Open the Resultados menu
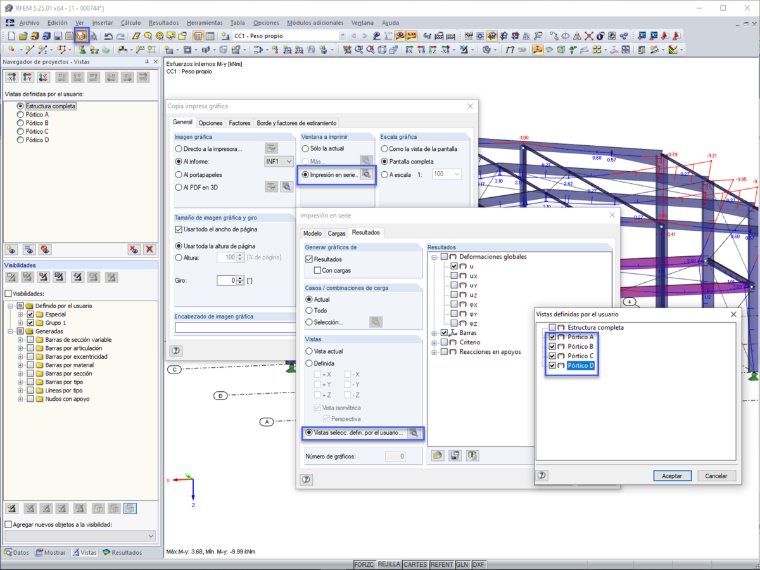The width and height of the screenshot is (760, 570). point(163,23)
